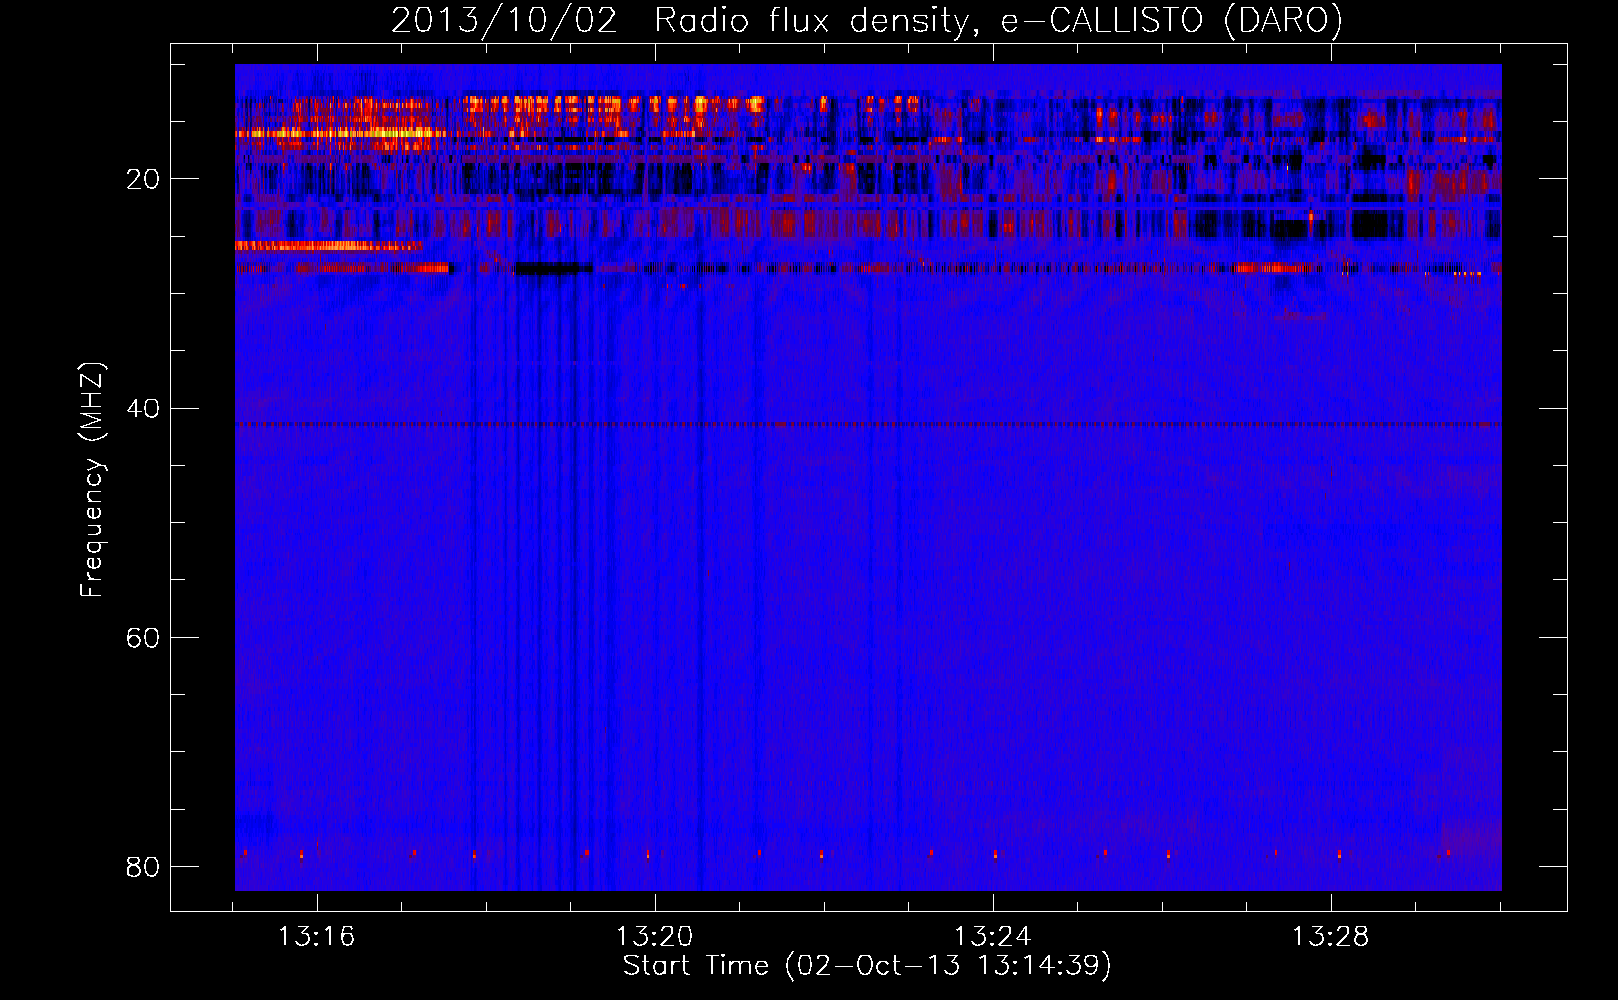This screenshot has height=1000, width=1618.
Task: Click the "13:20" time tick label
Action: coord(655,937)
